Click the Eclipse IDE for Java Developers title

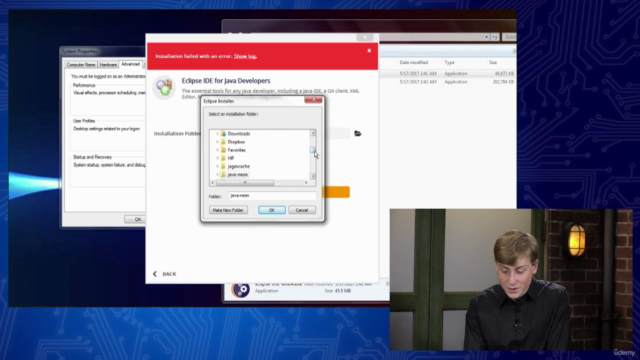(226, 81)
